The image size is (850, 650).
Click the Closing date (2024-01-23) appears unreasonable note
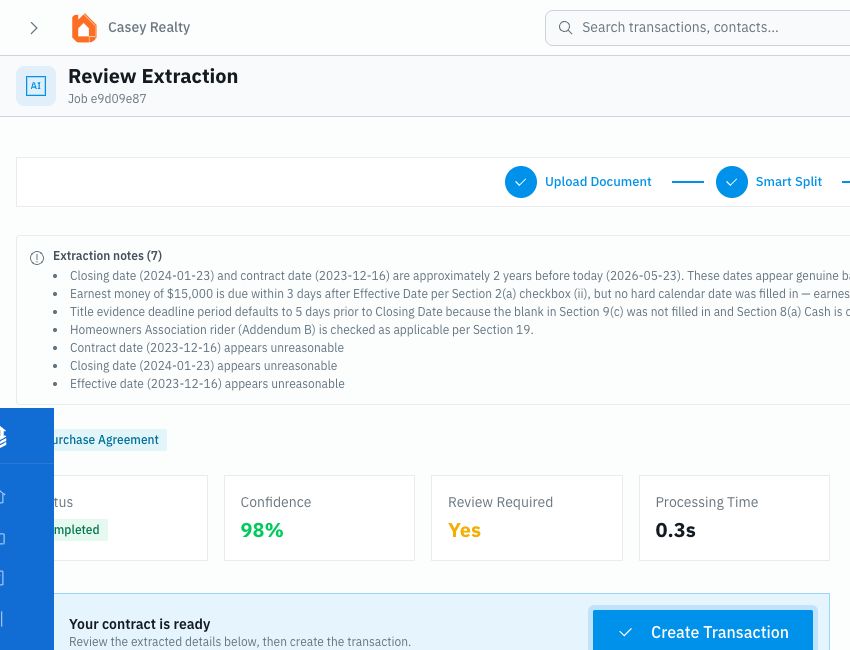[x=203, y=365]
